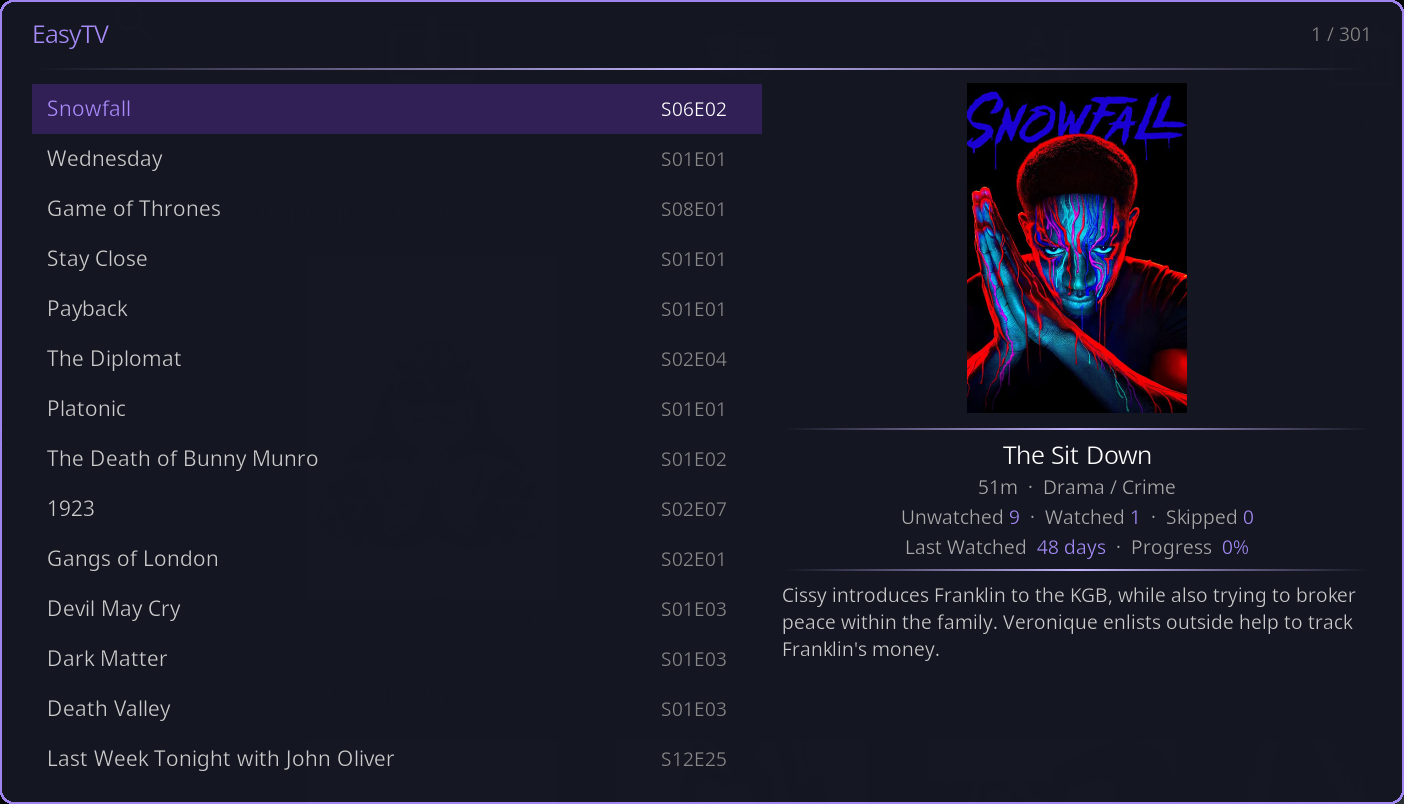
Task: Click the EasyTV title text
Action: point(70,35)
